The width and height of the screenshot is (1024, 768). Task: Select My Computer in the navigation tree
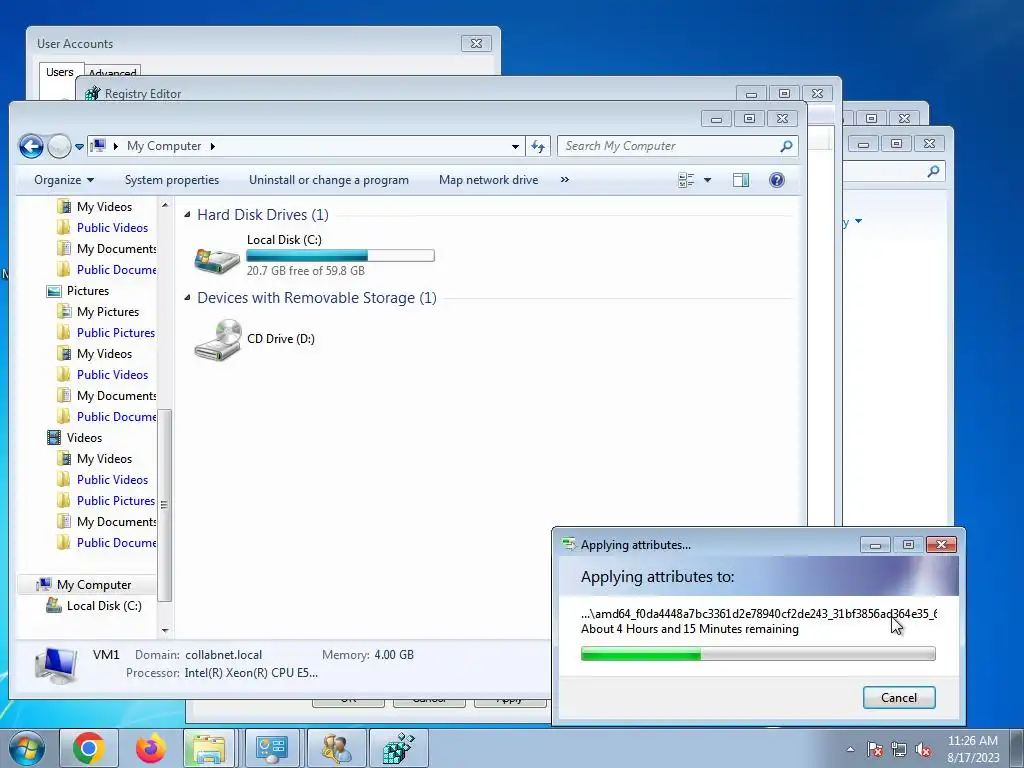click(x=94, y=585)
